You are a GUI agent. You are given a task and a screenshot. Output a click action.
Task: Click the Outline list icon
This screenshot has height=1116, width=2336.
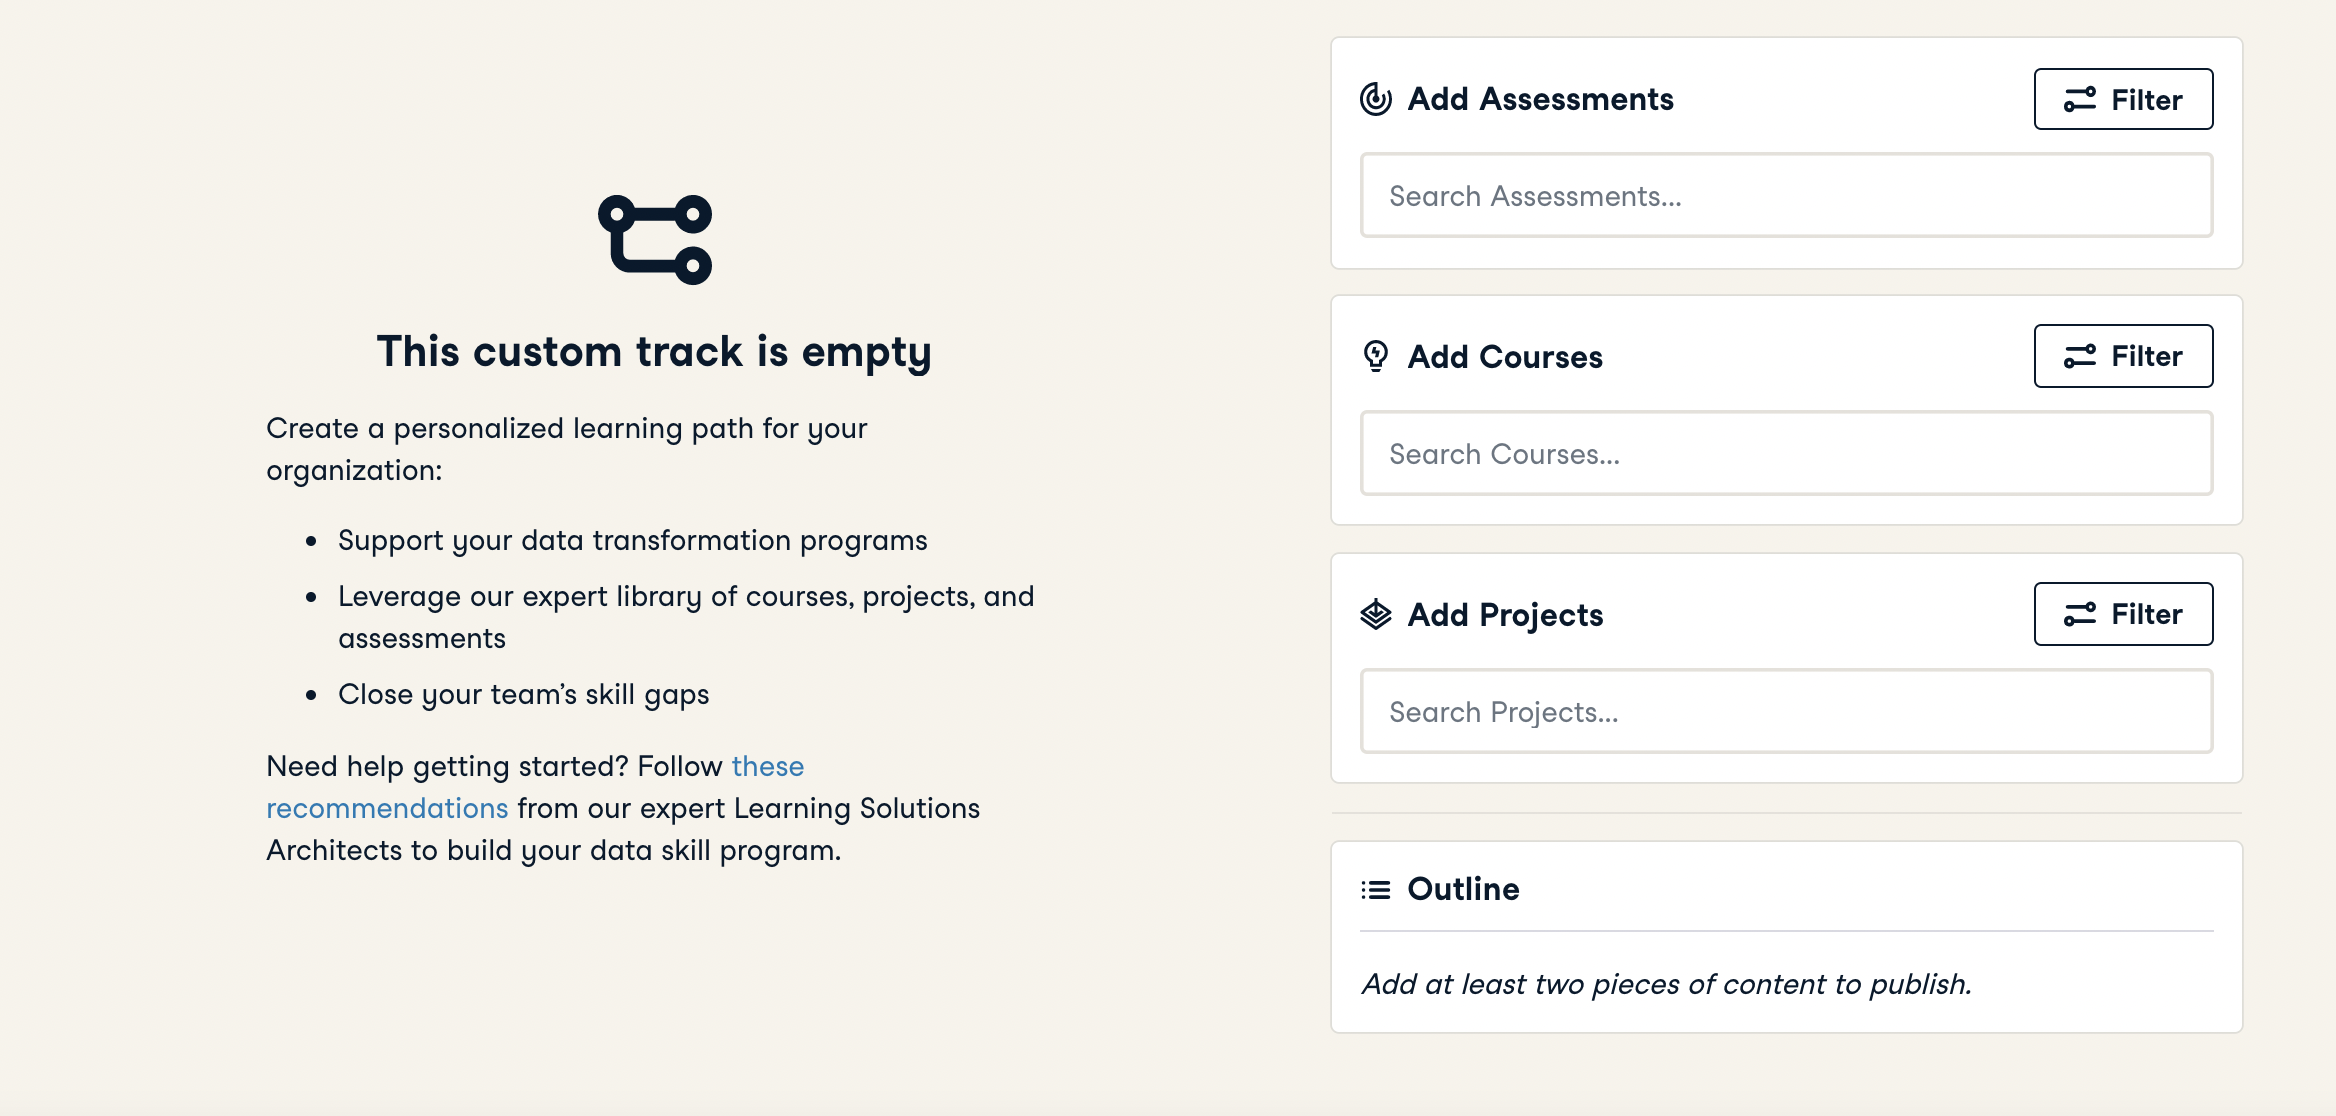pyautogui.click(x=1376, y=889)
